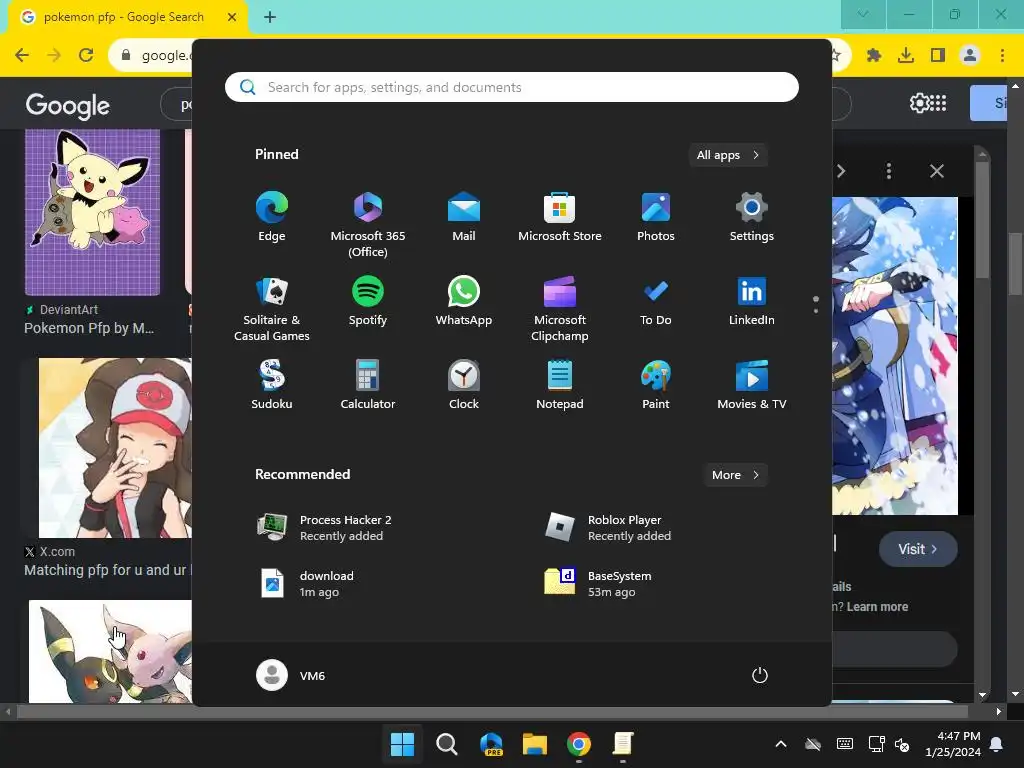
Task: Open the clock and date flyout
Action: coord(953,744)
